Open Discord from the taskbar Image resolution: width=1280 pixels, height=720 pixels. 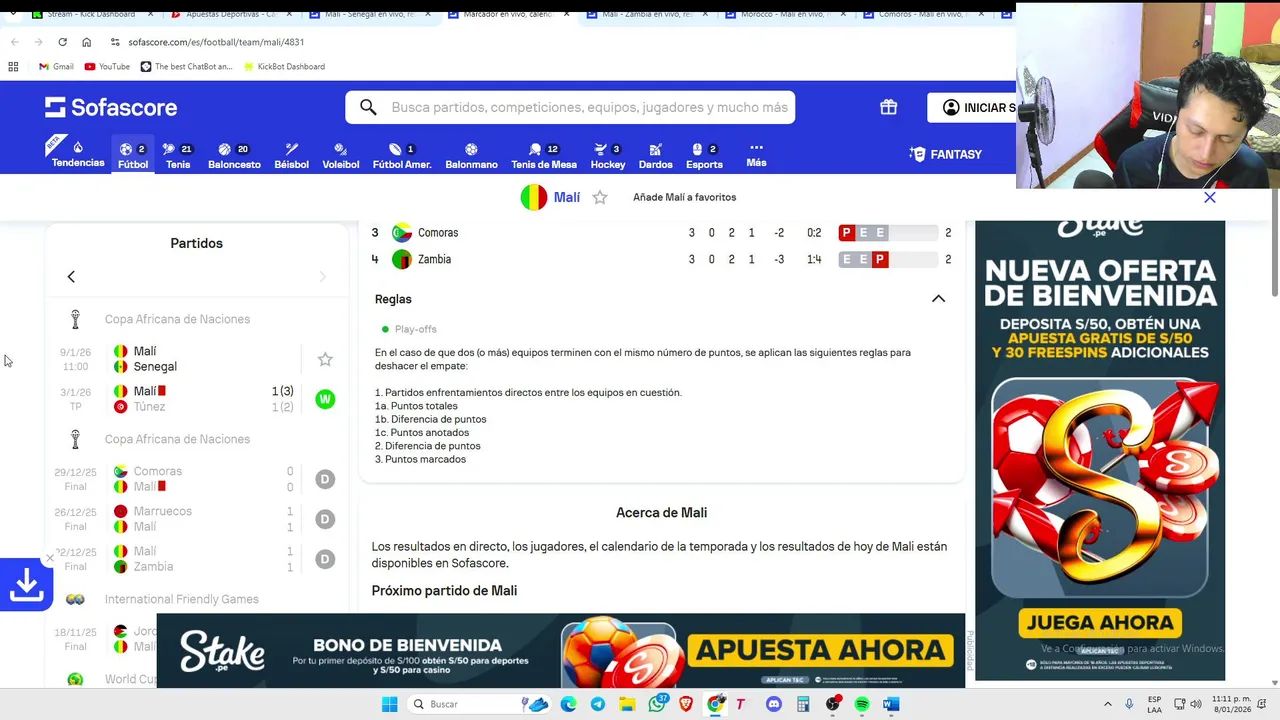point(773,704)
